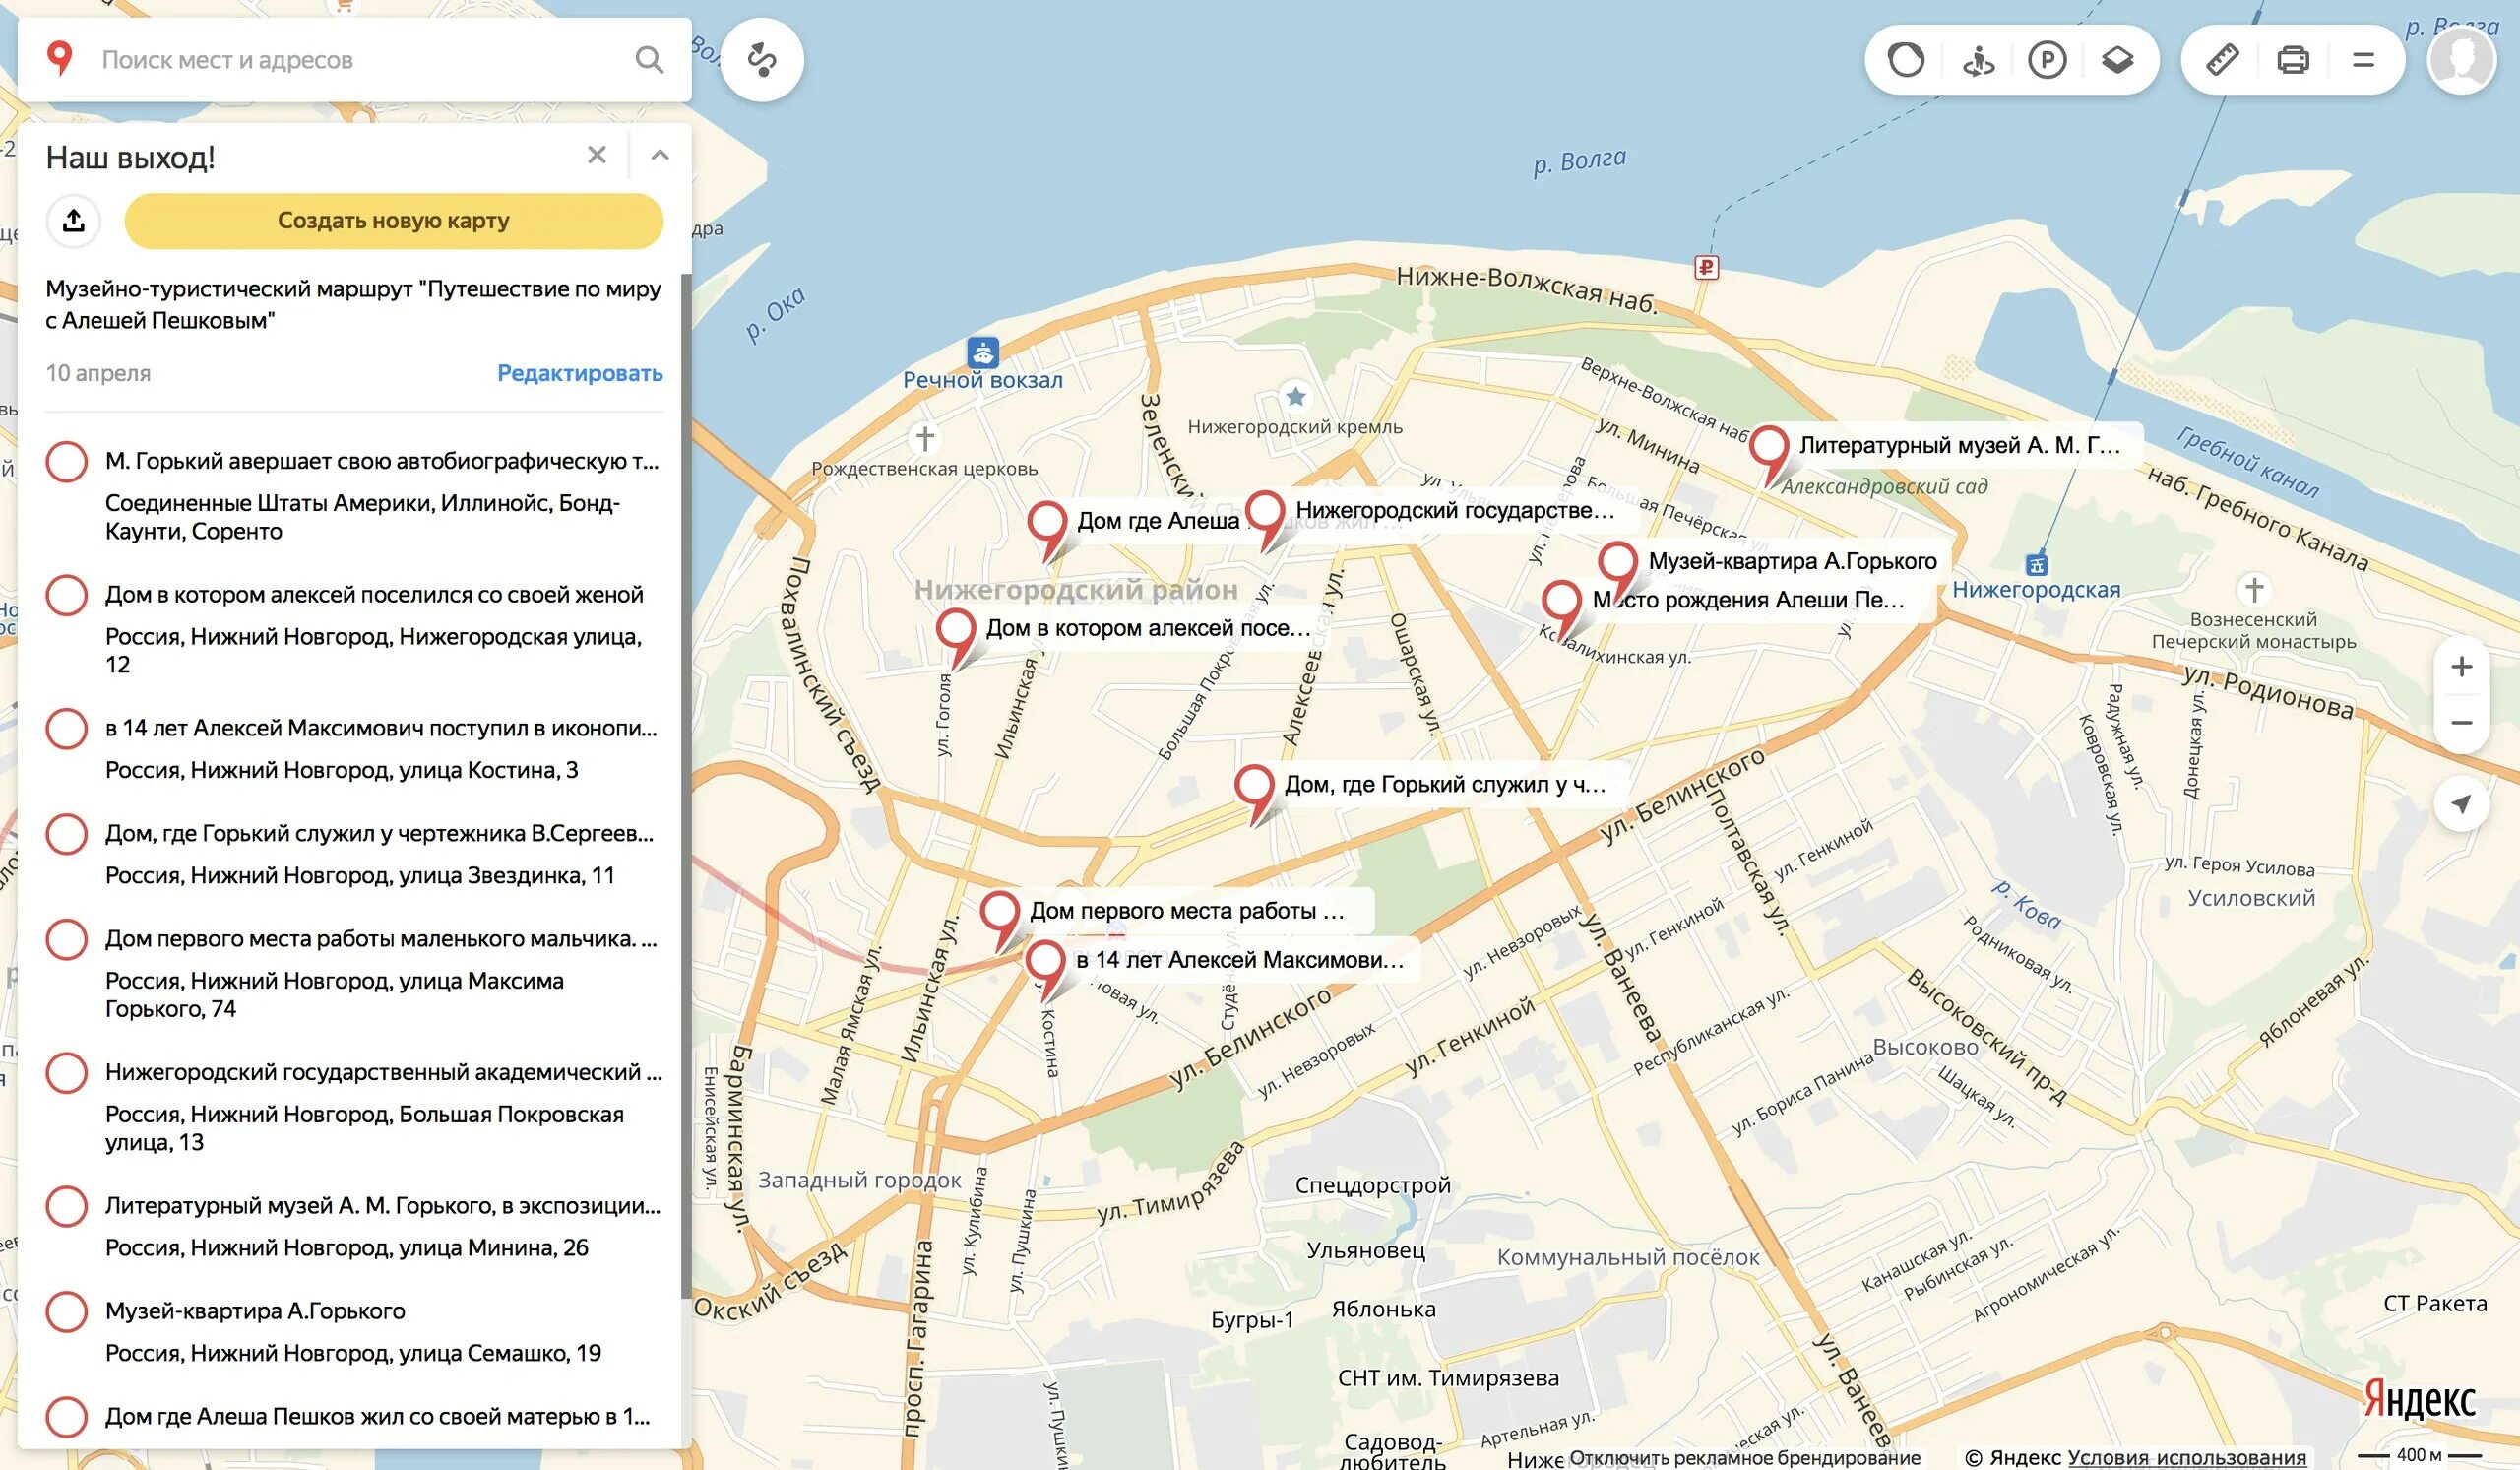2520x1470 pixels.
Task: Open map layers selector
Action: (2118, 61)
